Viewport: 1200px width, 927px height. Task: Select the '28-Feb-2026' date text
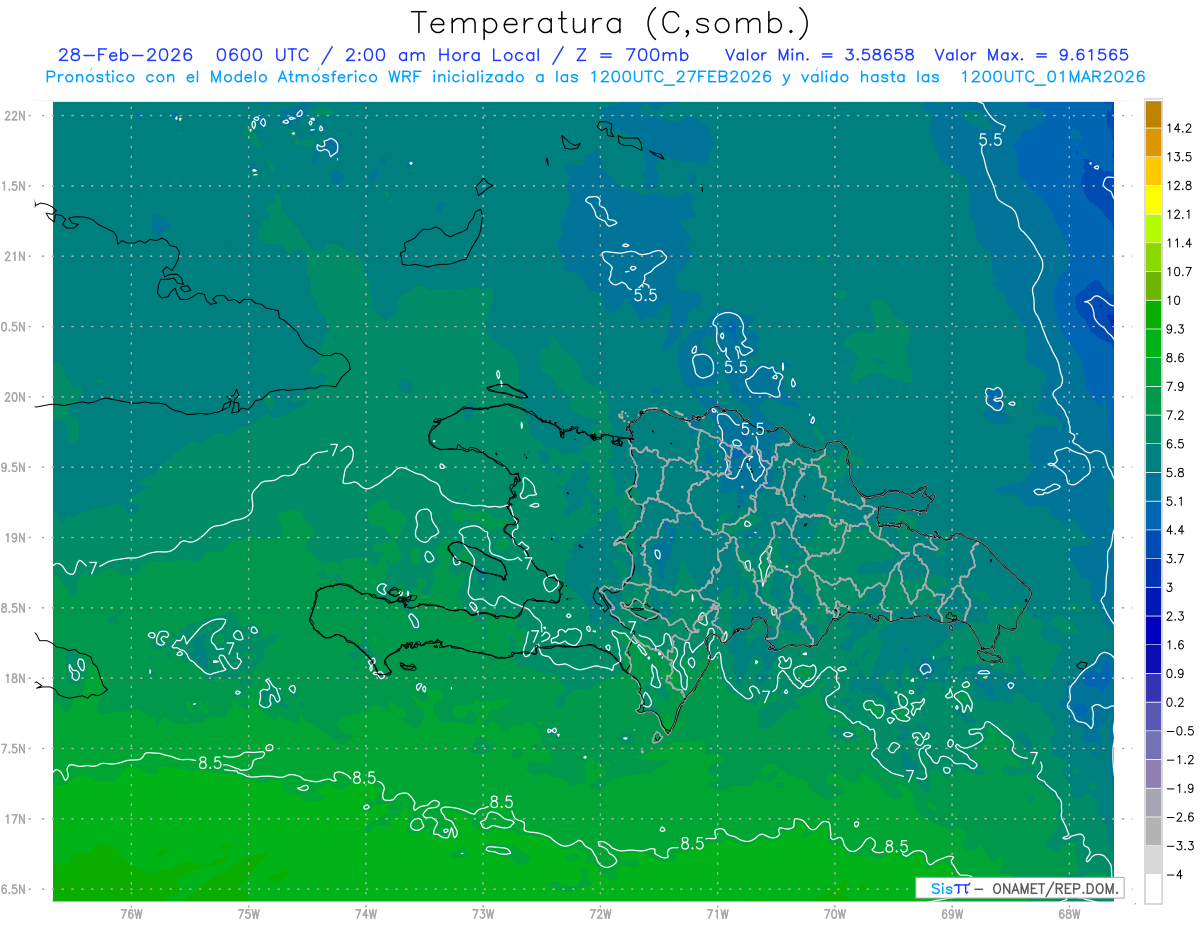(123, 55)
